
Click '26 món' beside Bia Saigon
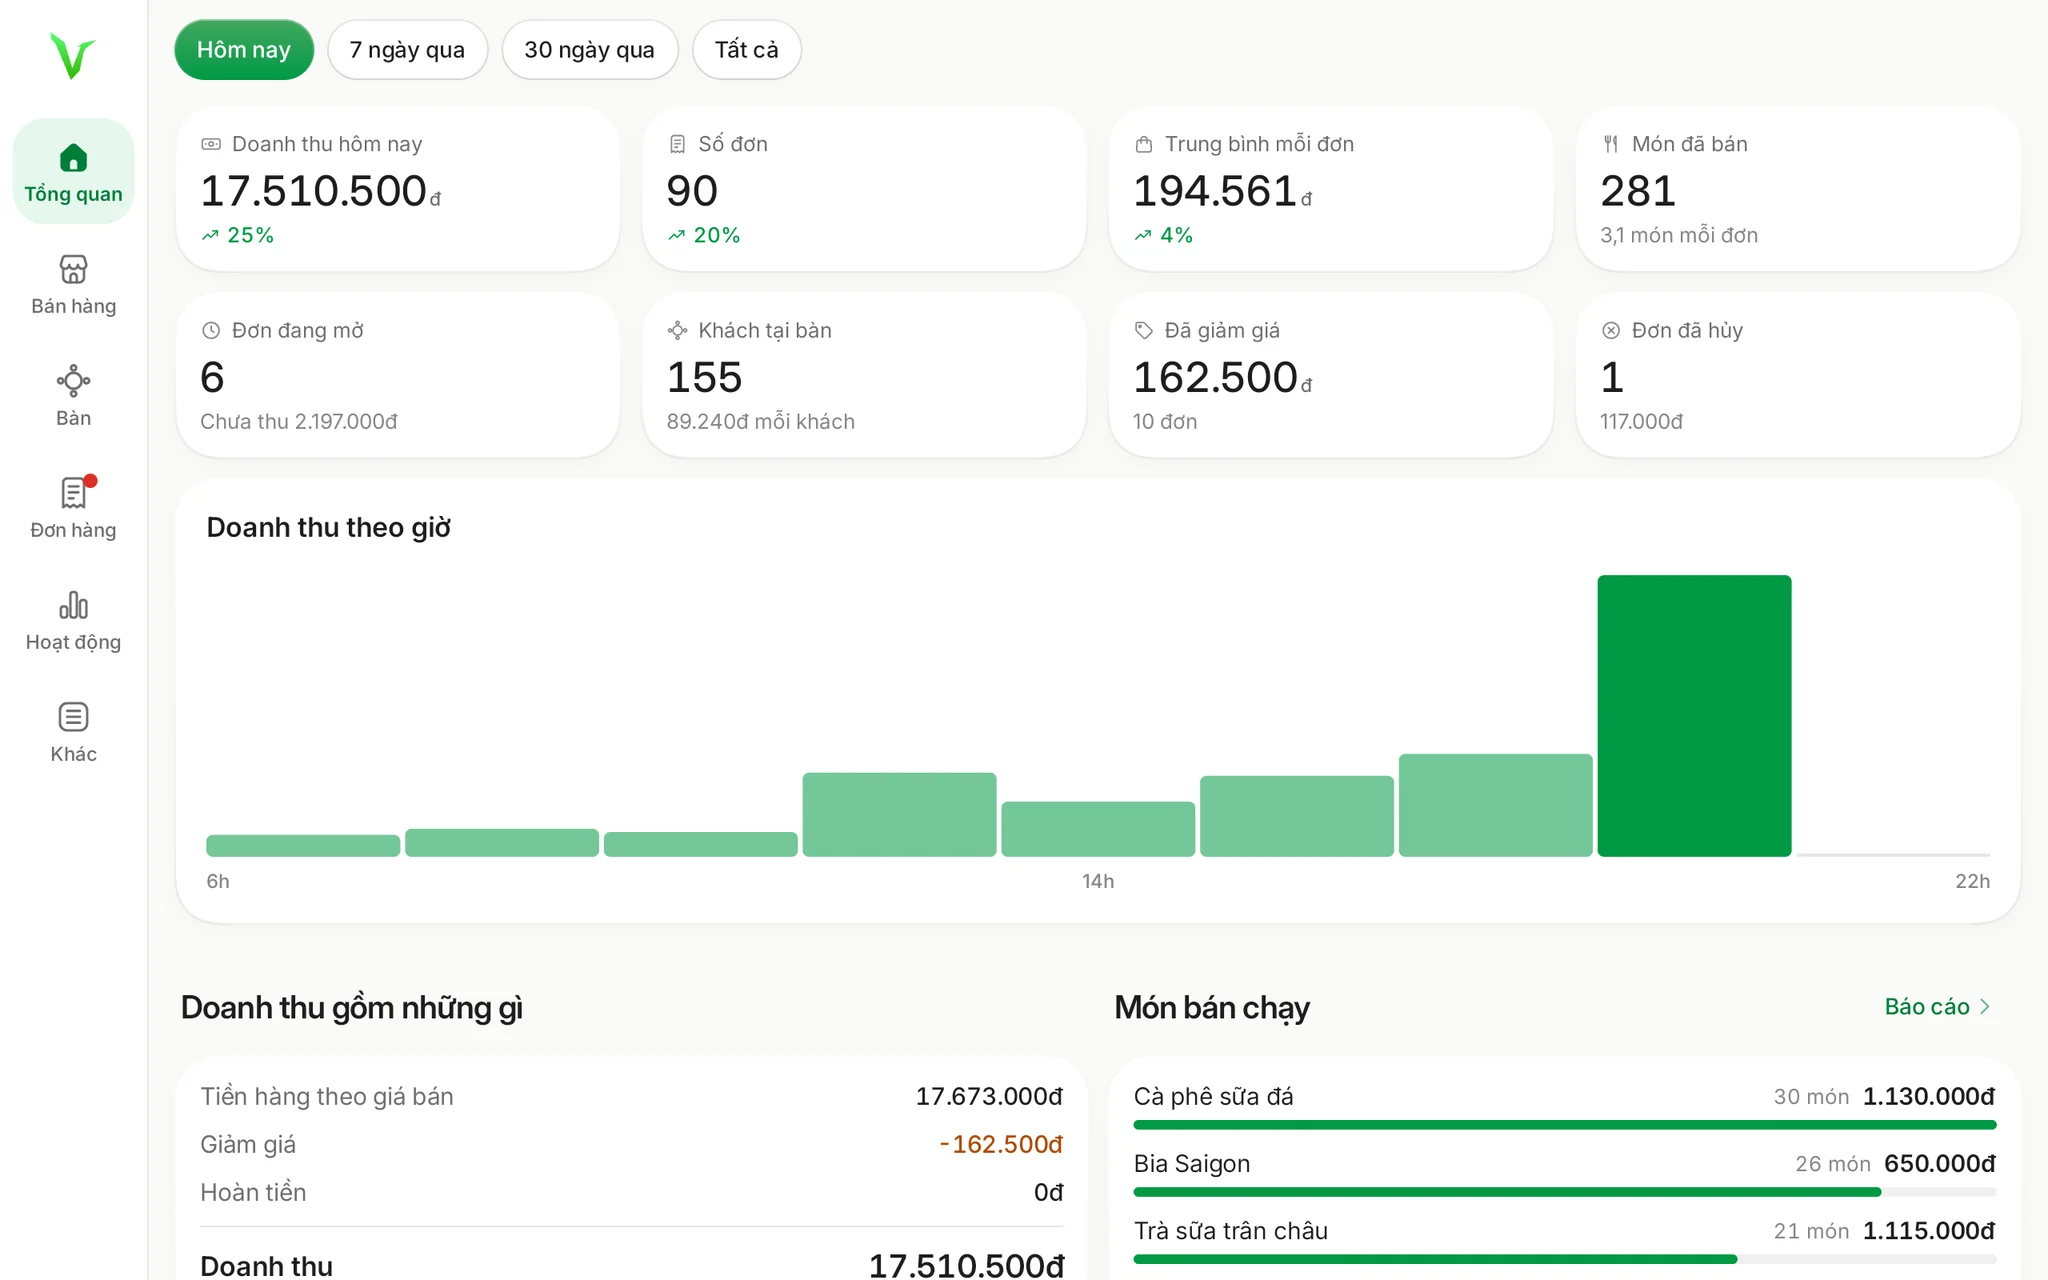(x=1833, y=1164)
